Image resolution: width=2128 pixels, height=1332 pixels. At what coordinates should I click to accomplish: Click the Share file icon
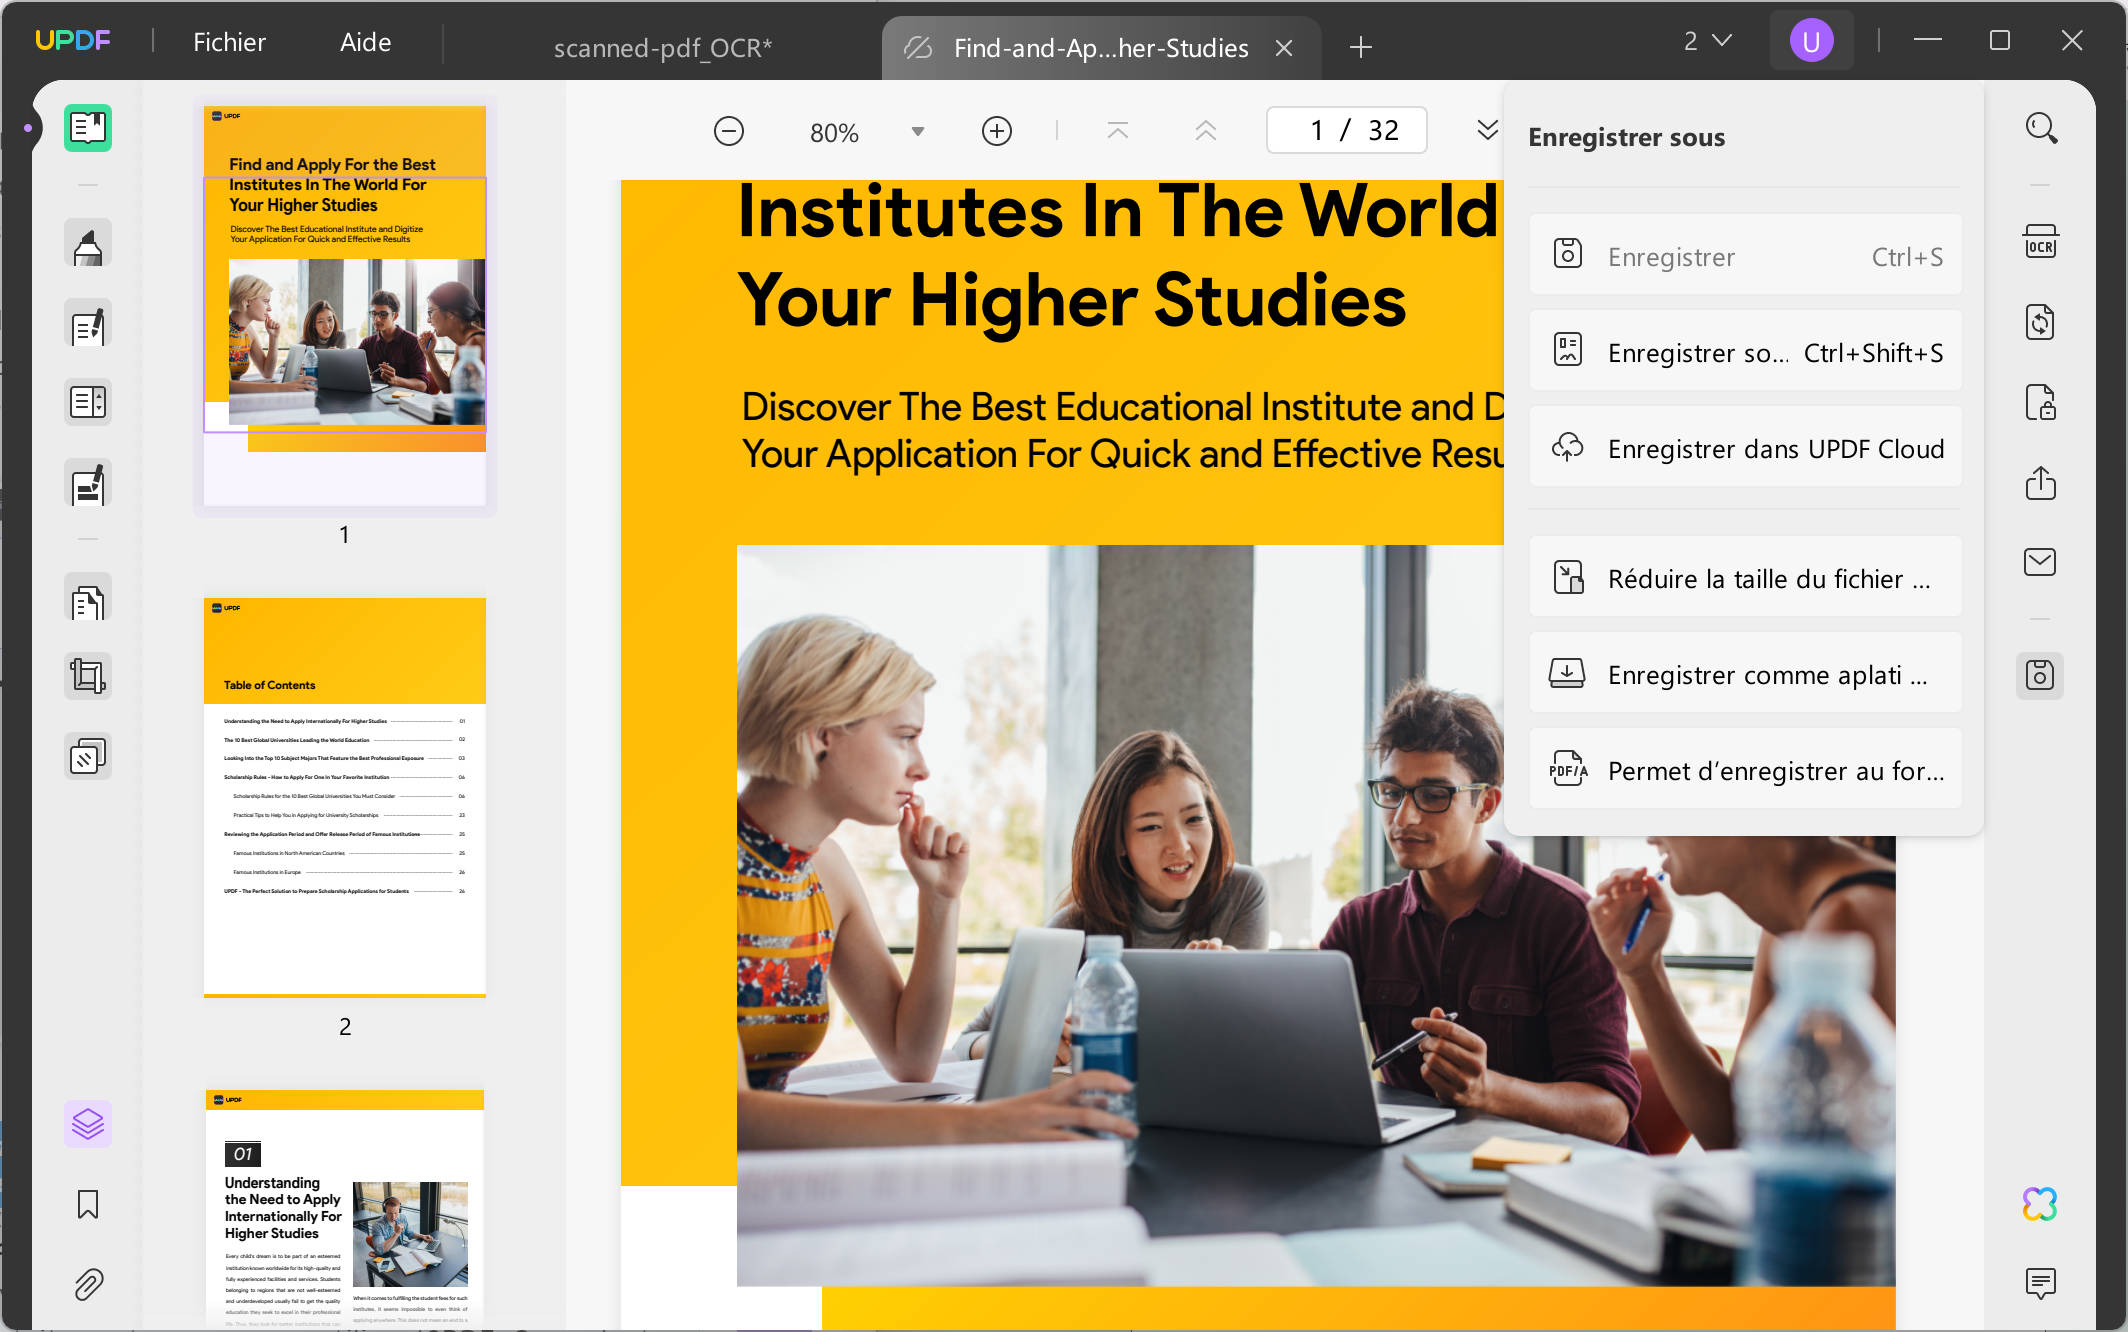2040,483
